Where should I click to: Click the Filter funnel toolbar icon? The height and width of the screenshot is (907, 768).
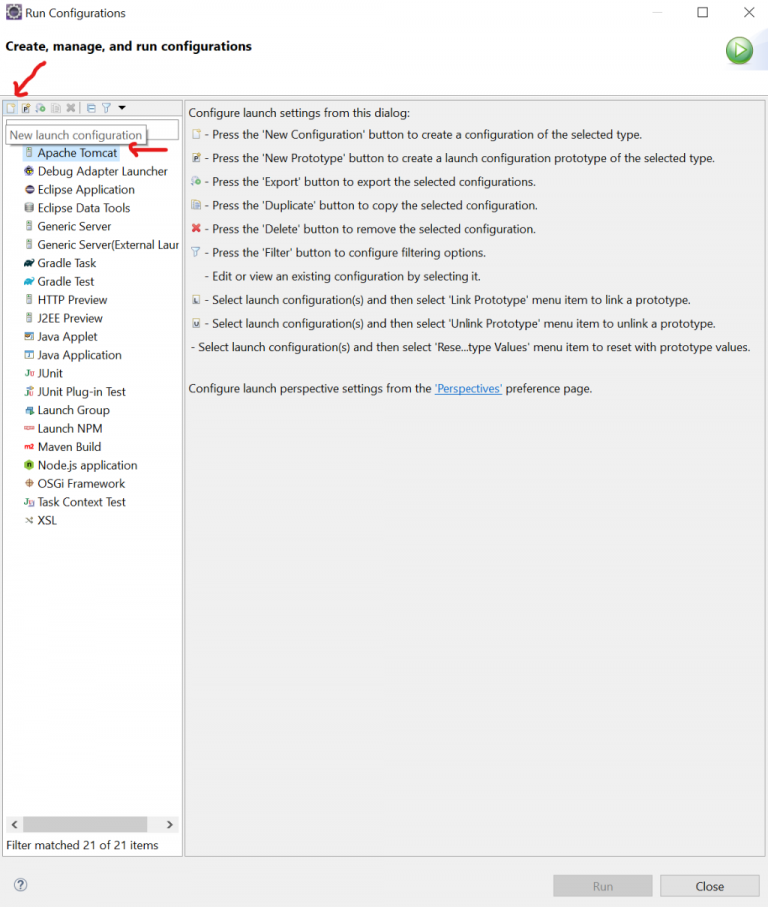tap(106, 108)
